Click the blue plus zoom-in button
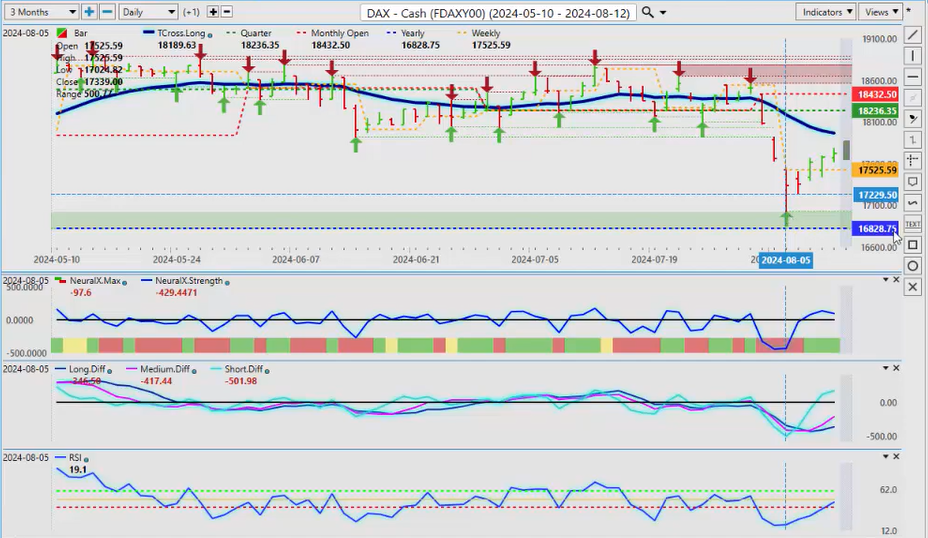928x538 pixels. [88, 12]
